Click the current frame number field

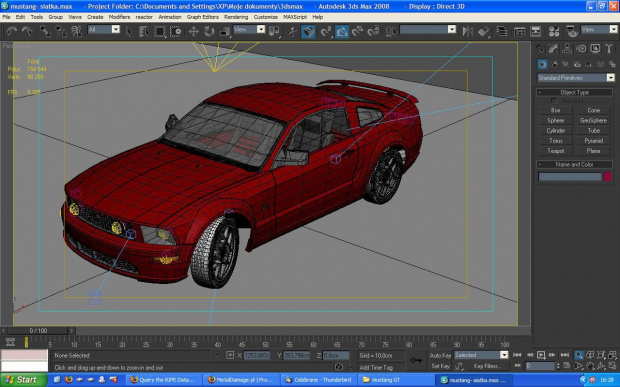[540, 366]
